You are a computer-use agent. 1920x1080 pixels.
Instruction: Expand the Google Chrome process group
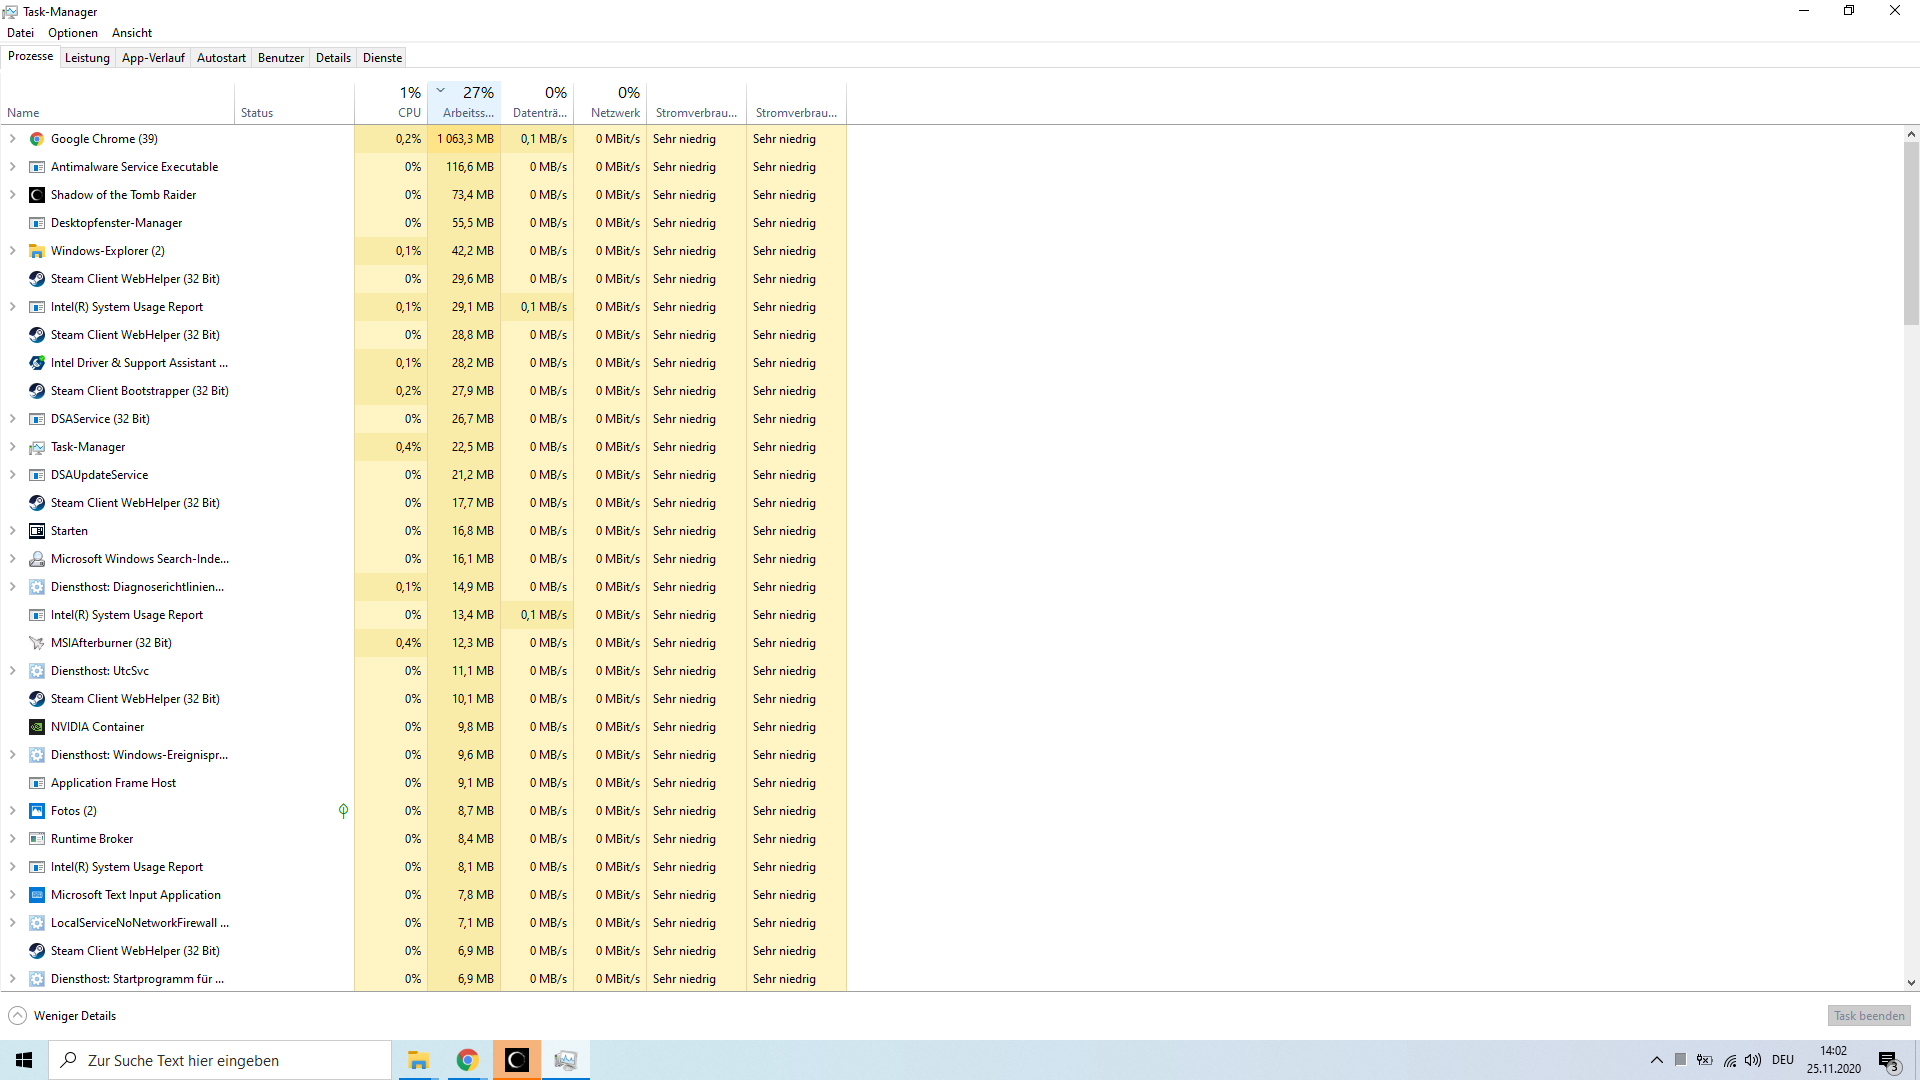pyautogui.click(x=13, y=139)
